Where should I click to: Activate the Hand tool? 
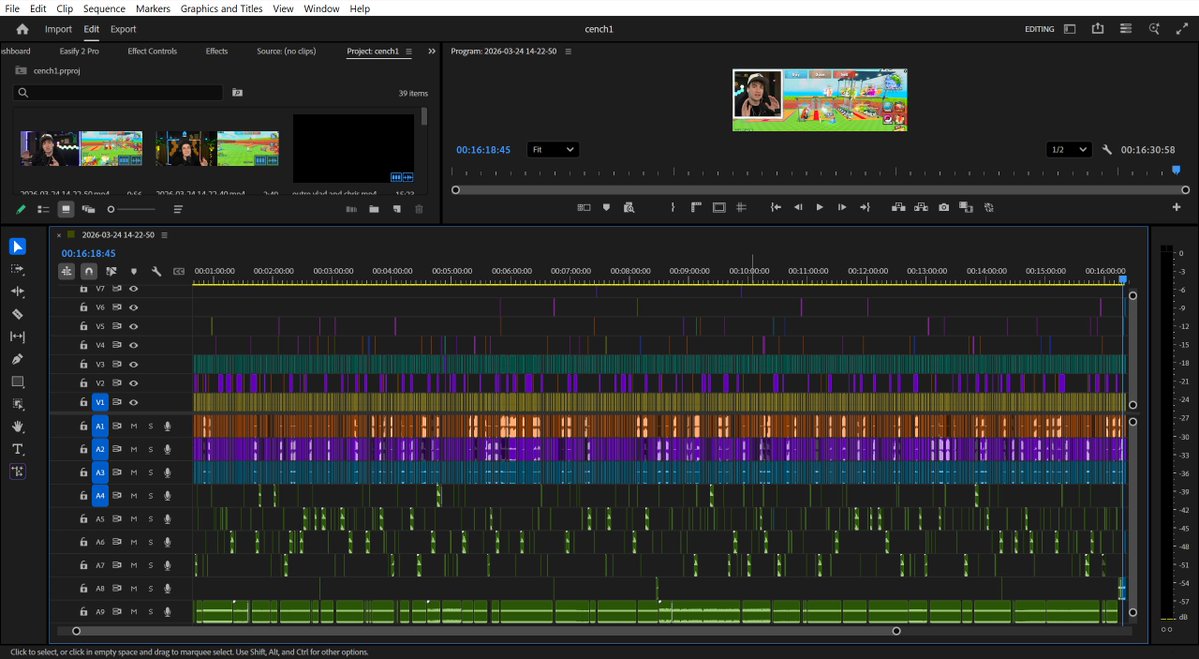coord(17,426)
